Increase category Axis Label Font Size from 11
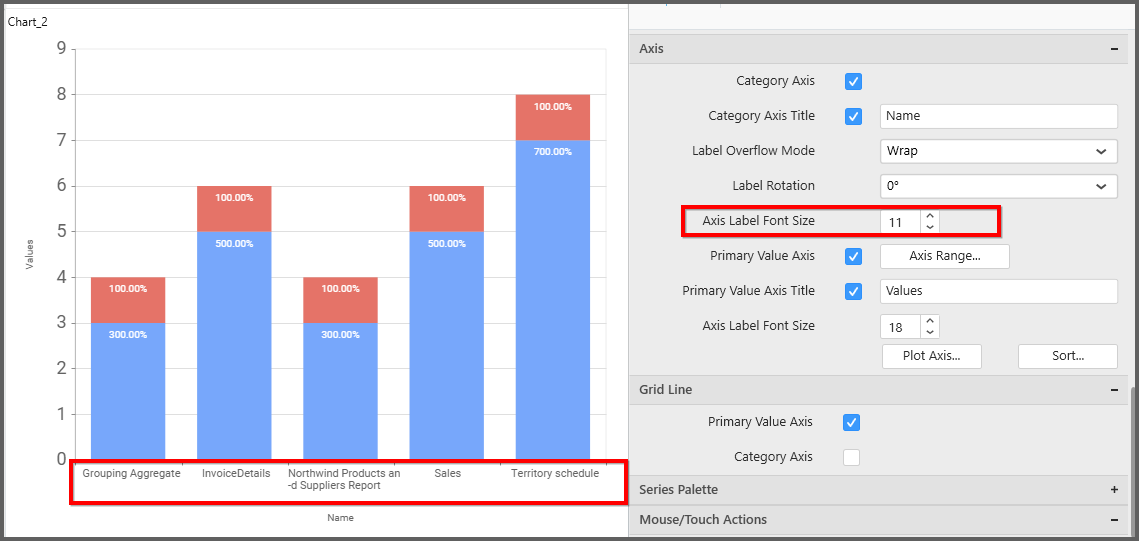Viewport: 1139px width, 541px height. [x=930, y=215]
